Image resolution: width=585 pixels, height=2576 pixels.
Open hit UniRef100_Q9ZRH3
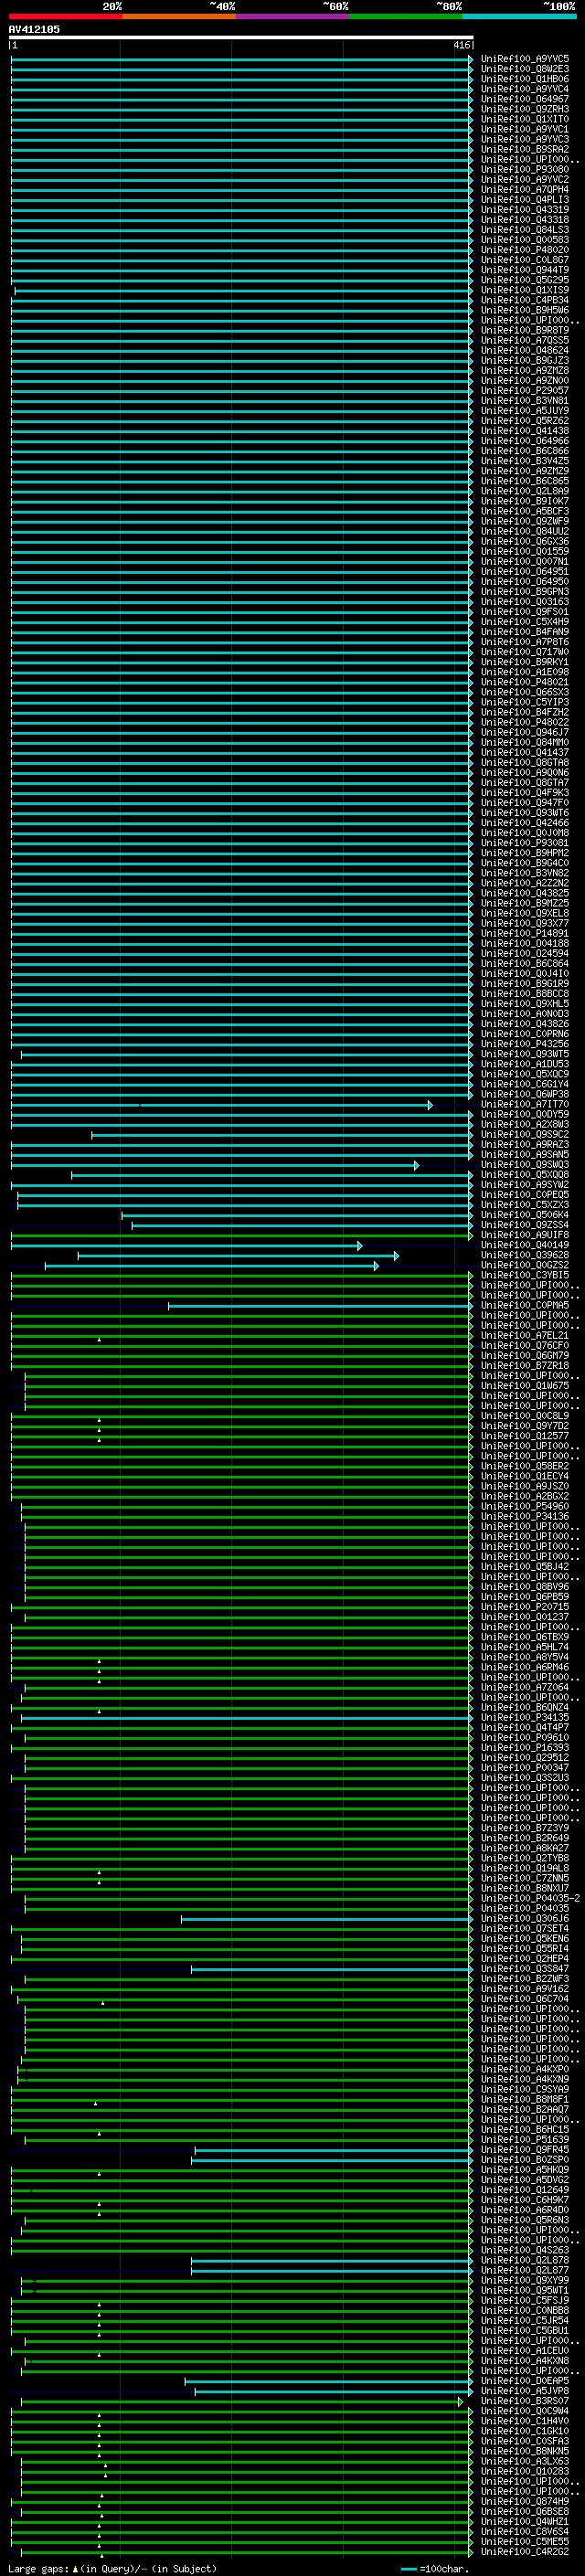[525, 109]
